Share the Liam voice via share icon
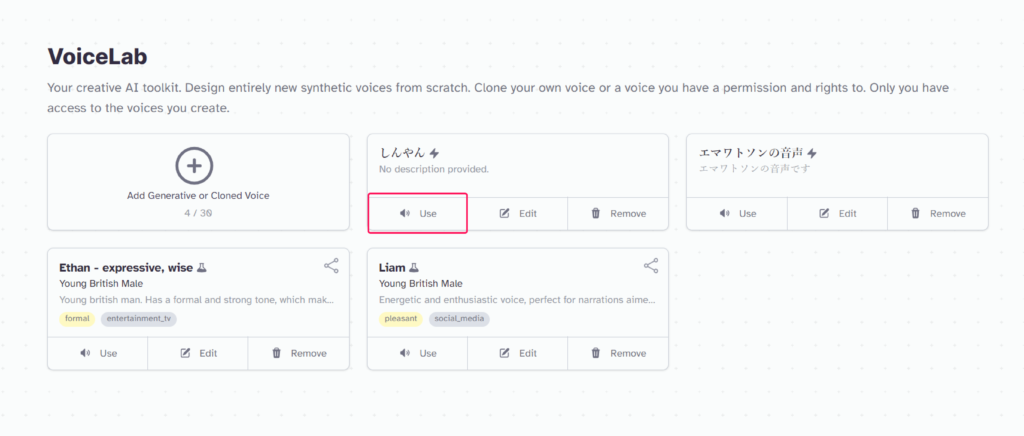1024x436 pixels. 651,265
